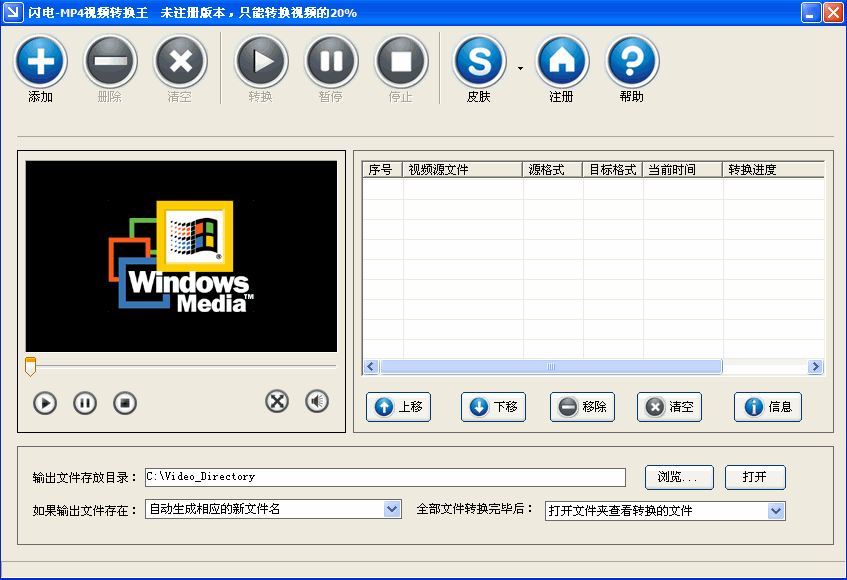The width and height of the screenshot is (847, 580).
Task: Move item up with 上移 button
Action: point(398,407)
